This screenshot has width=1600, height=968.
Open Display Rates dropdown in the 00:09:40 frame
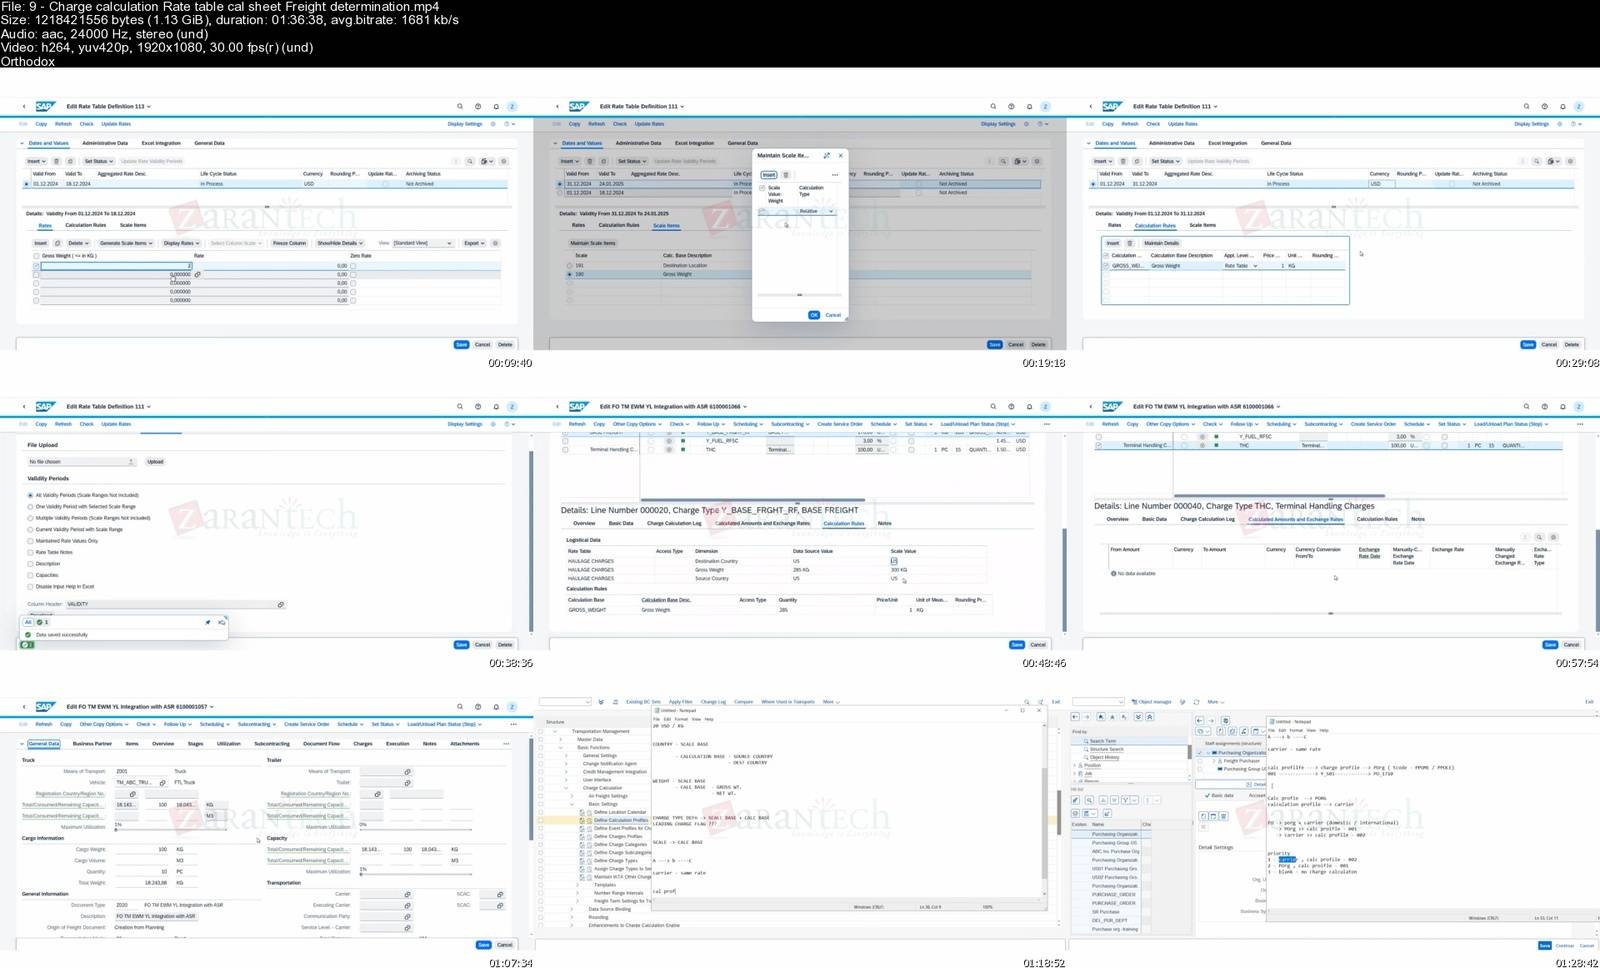coord(181,243)
